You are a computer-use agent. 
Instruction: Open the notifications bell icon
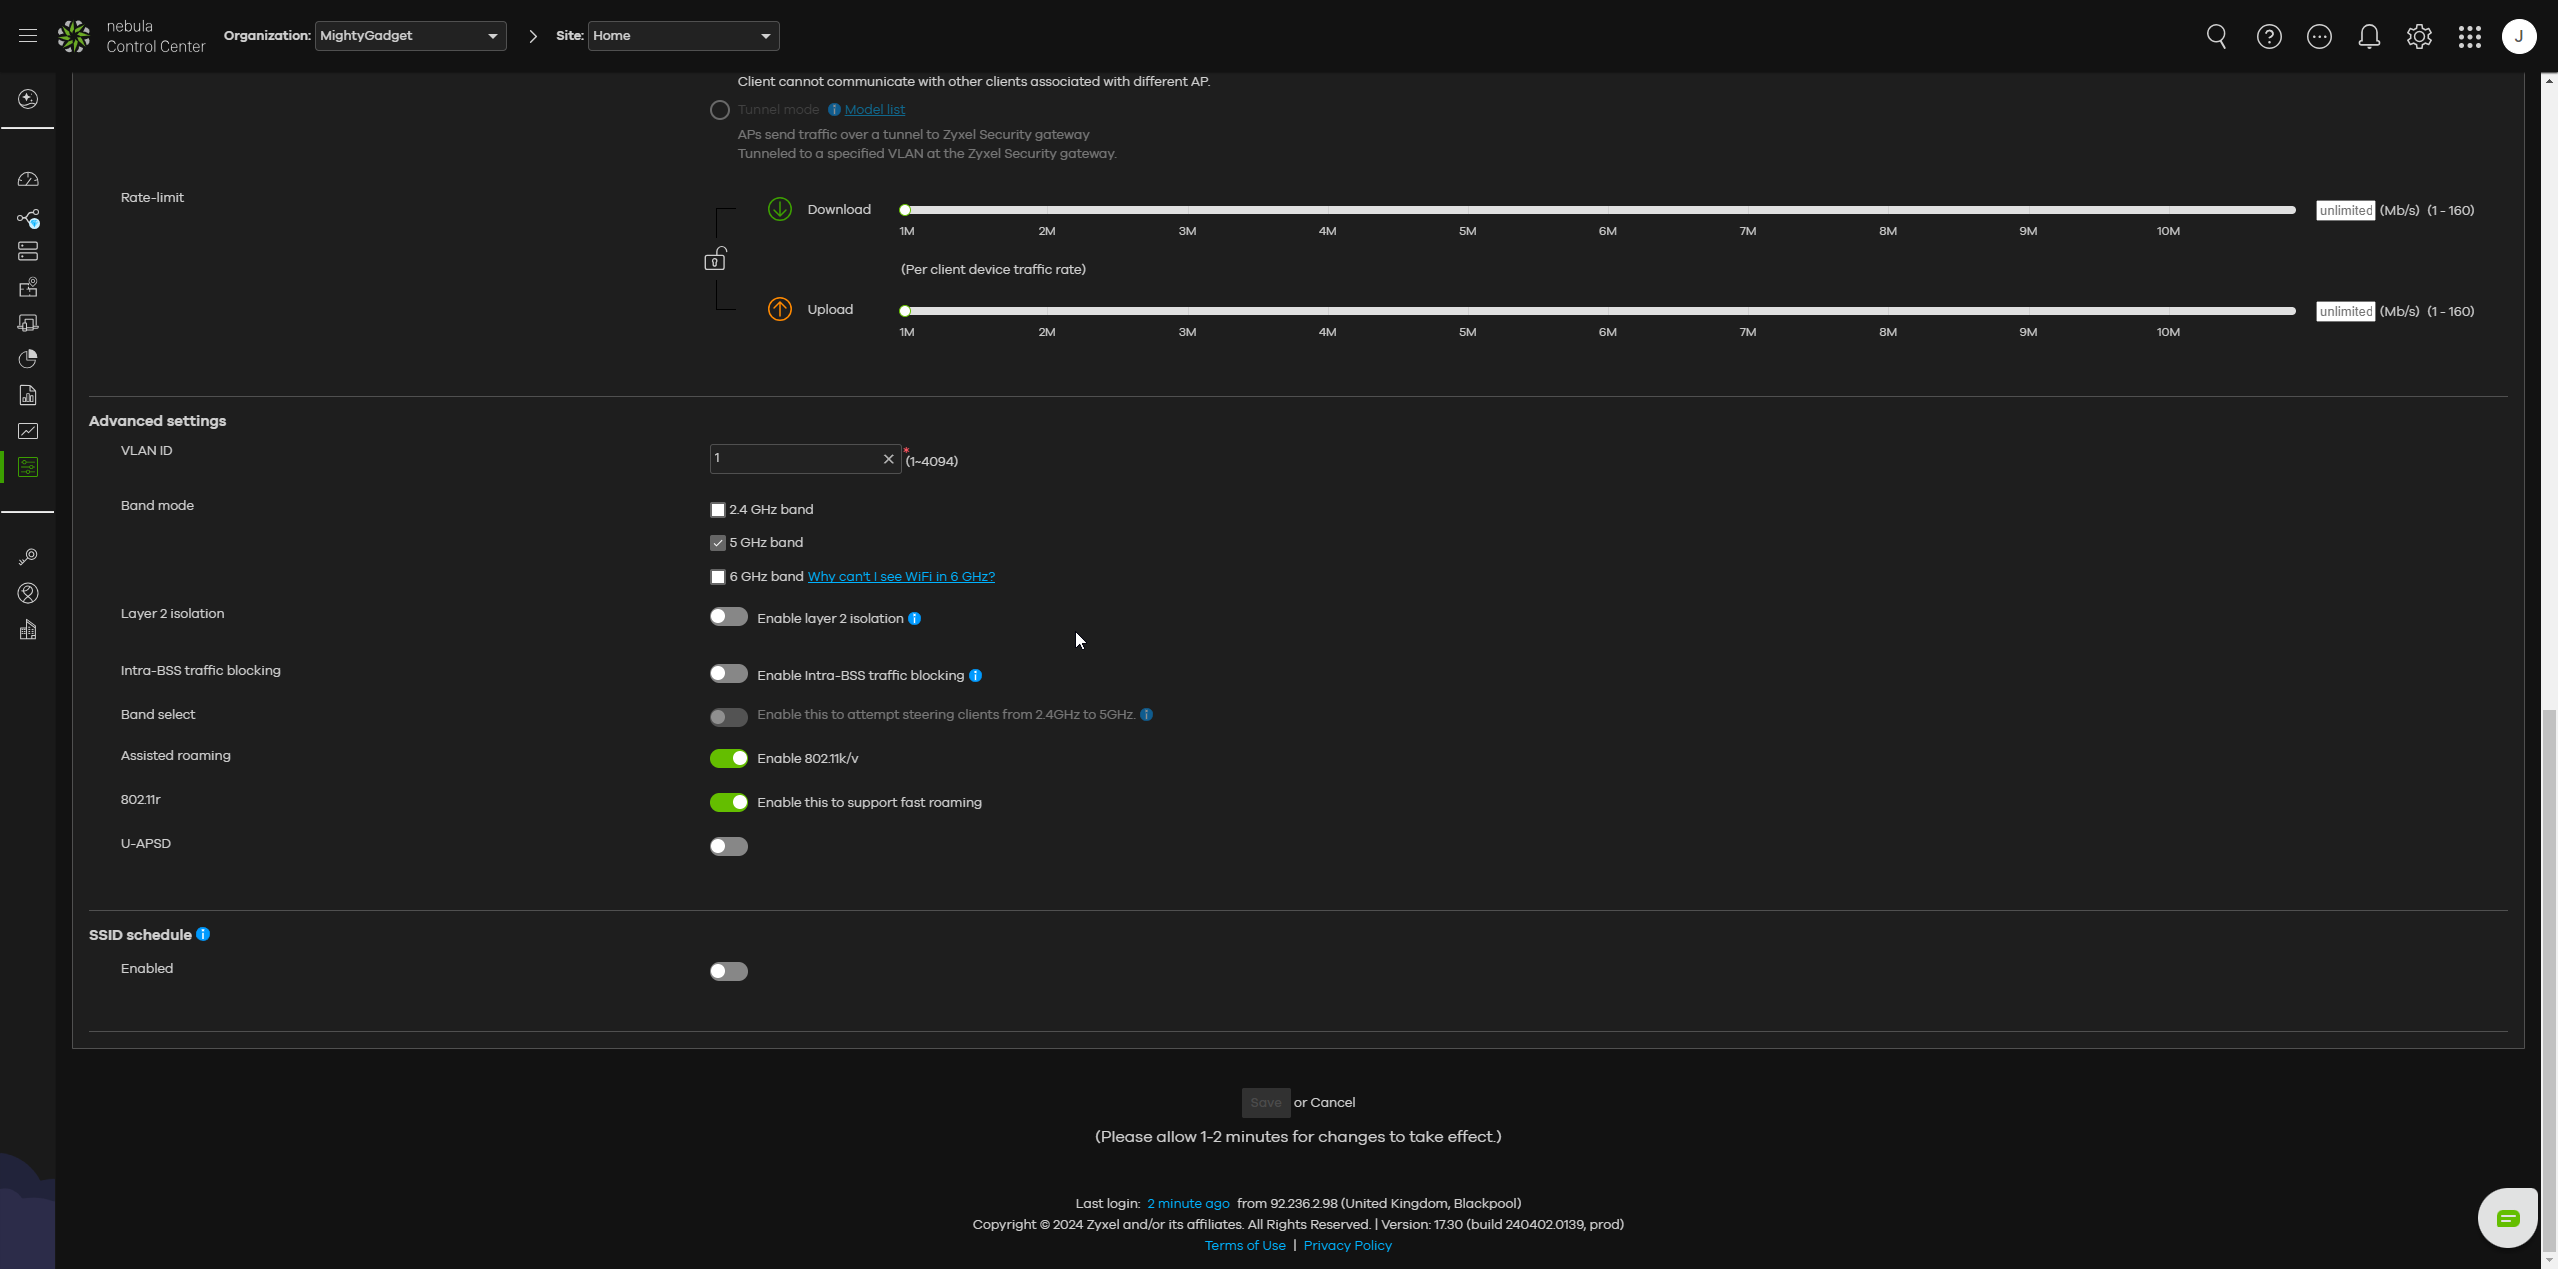(x=2368, y=37)
